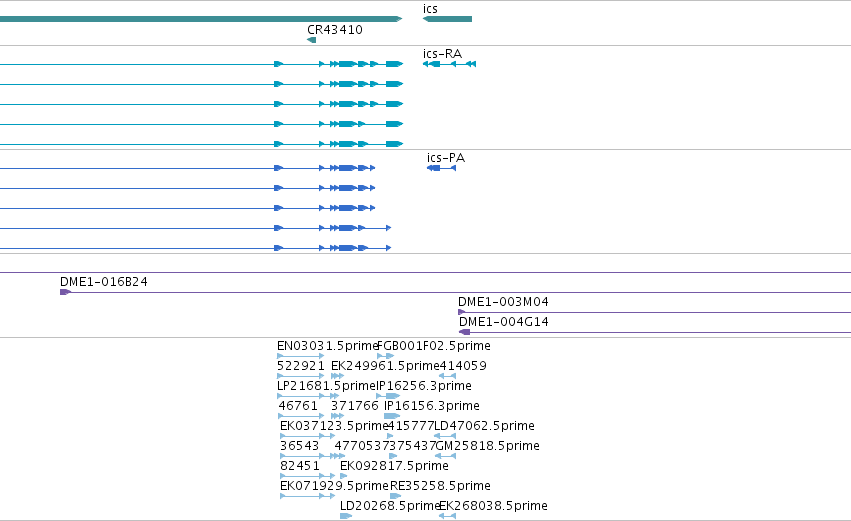Viewport: 851px width, 521px height.
Task: Open the IP16156.3prime EST label
Action: pyautogui.click(x=432, y=406)
